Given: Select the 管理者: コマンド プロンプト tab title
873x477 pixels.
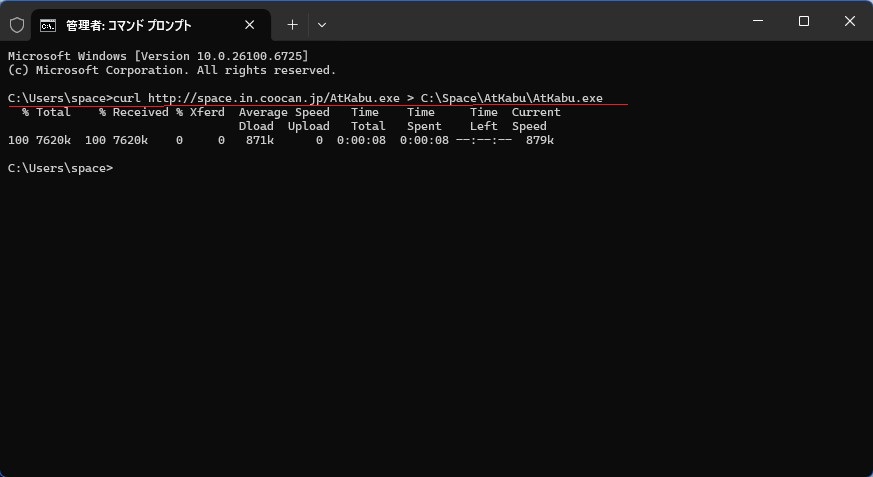Looking at the screenshot, I should 128,24.
